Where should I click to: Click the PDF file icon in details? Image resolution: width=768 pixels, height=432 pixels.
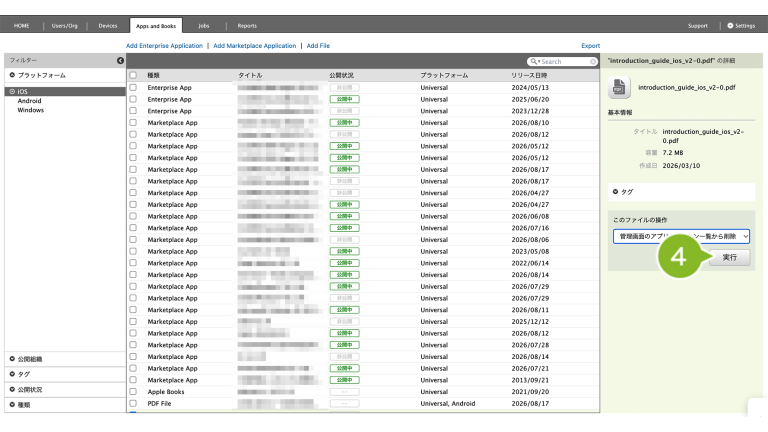coord(619,88)
